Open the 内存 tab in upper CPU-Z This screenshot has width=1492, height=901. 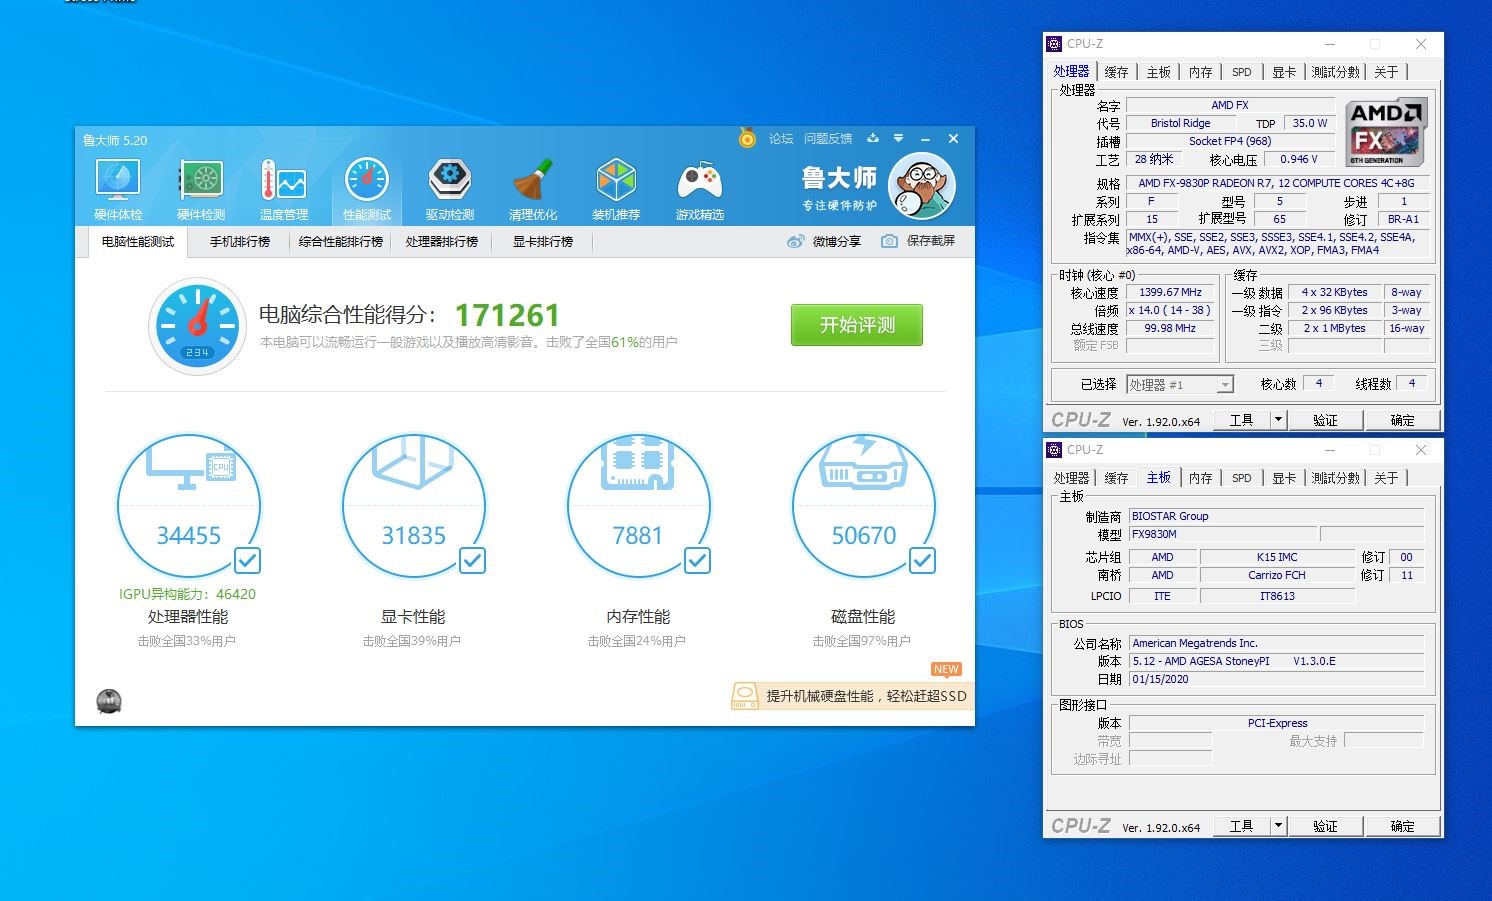tap(1200, 72)
